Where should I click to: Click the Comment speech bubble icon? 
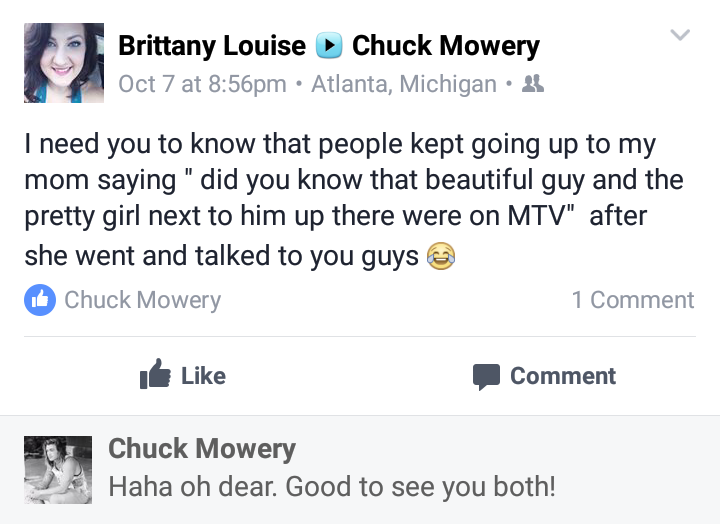click(x=486, y=377)
